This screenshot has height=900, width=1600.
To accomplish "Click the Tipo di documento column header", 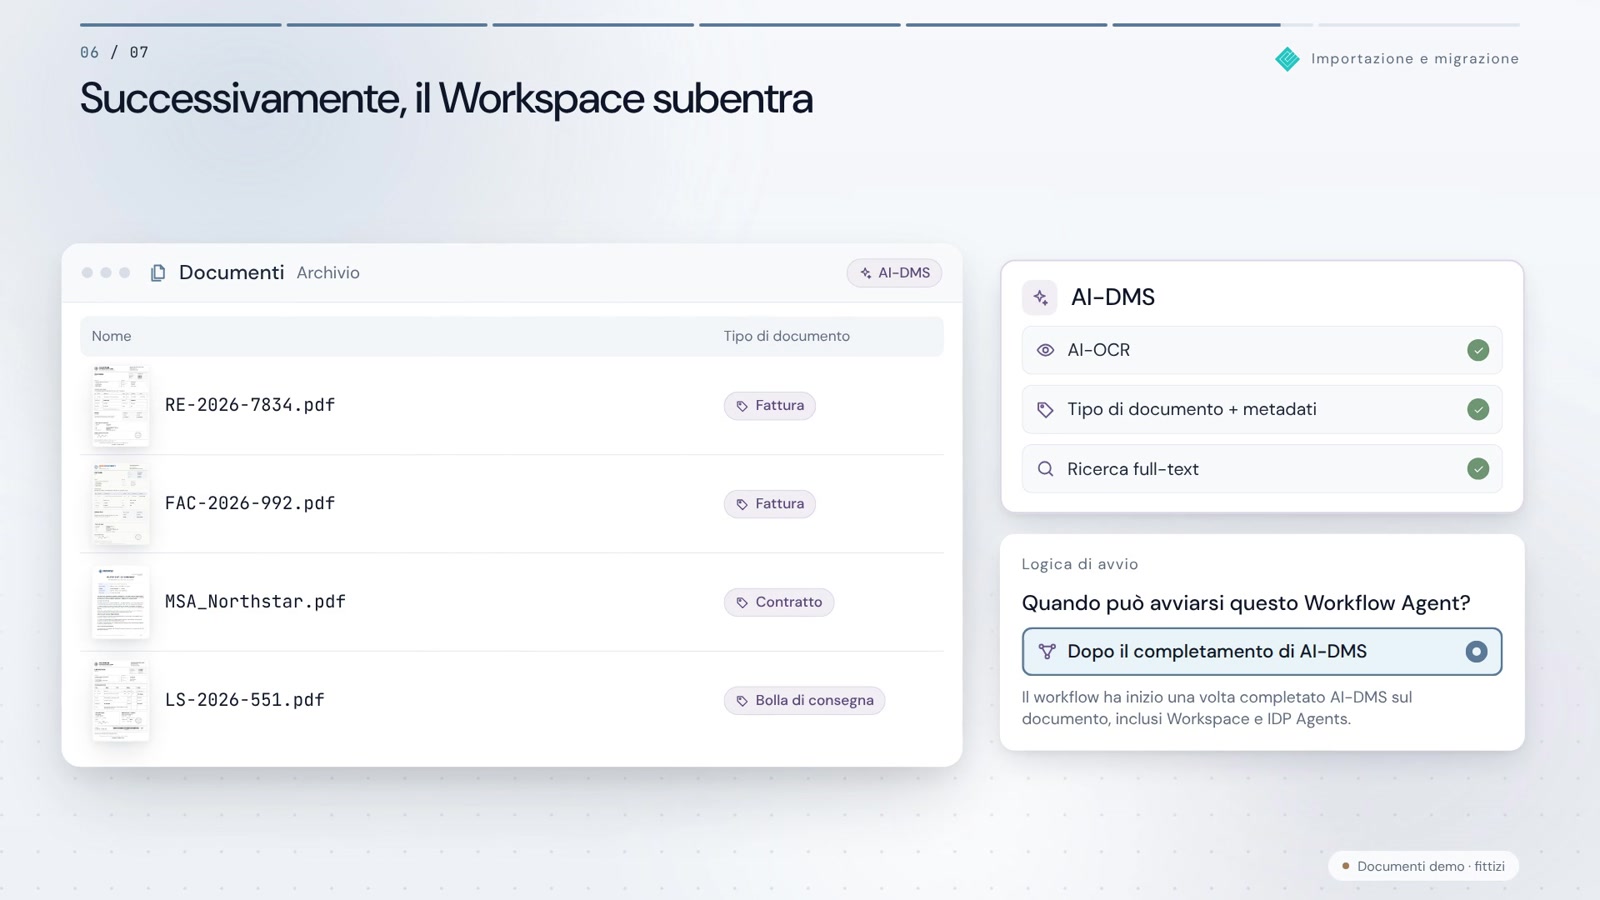I will pyautogui.click(x=787, y=336).
